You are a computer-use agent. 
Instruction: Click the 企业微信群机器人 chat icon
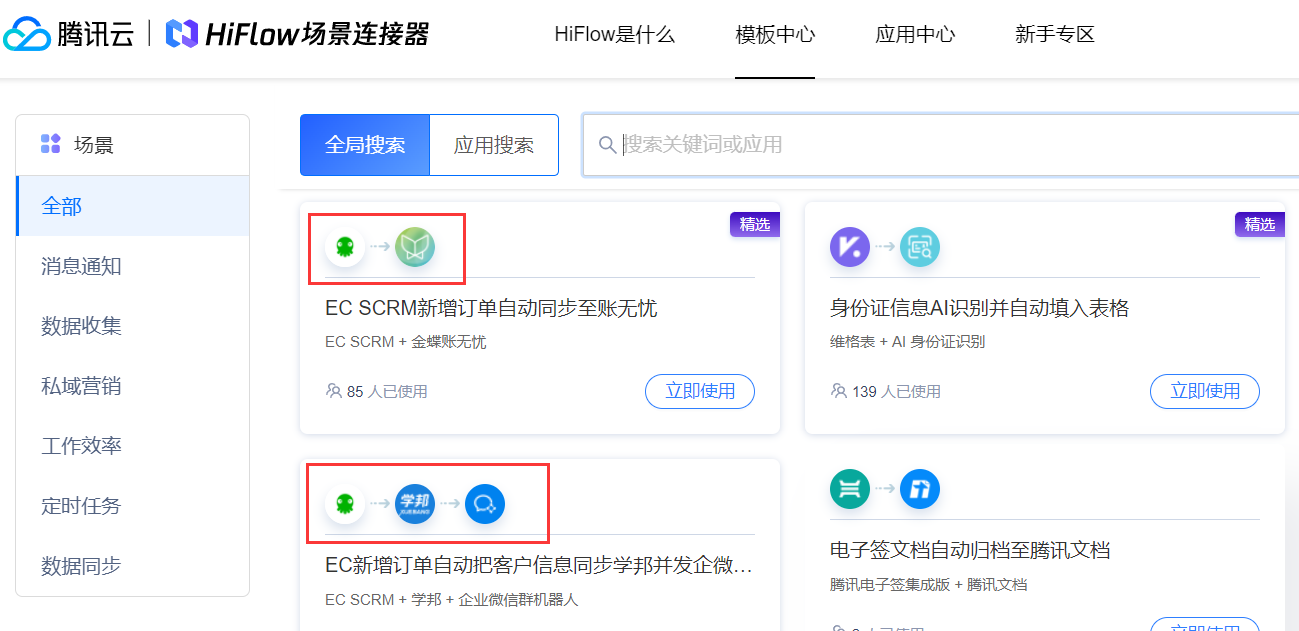coord(484,504)
